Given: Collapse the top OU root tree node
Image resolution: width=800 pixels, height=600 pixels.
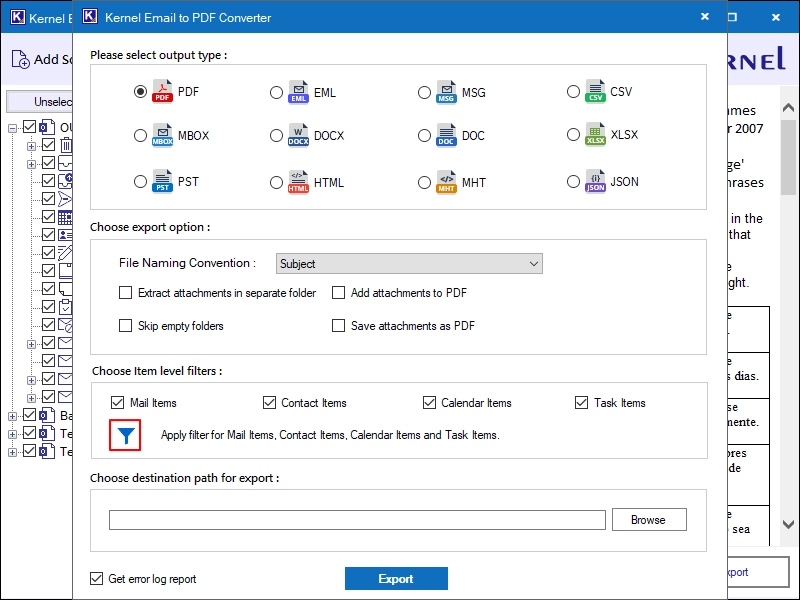Looking at the screenshot, I should click(12, 129).
